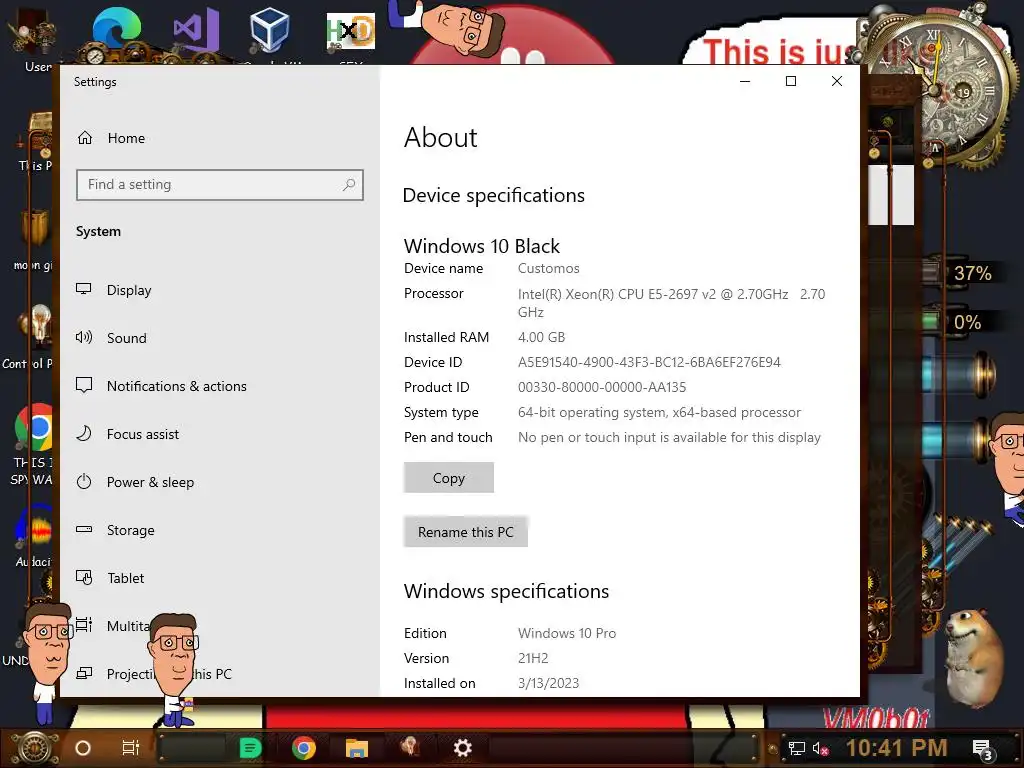The image size is (1024, 768).
Task: Open Cortana circle on the taskbar
Action: tap(82, 748)
